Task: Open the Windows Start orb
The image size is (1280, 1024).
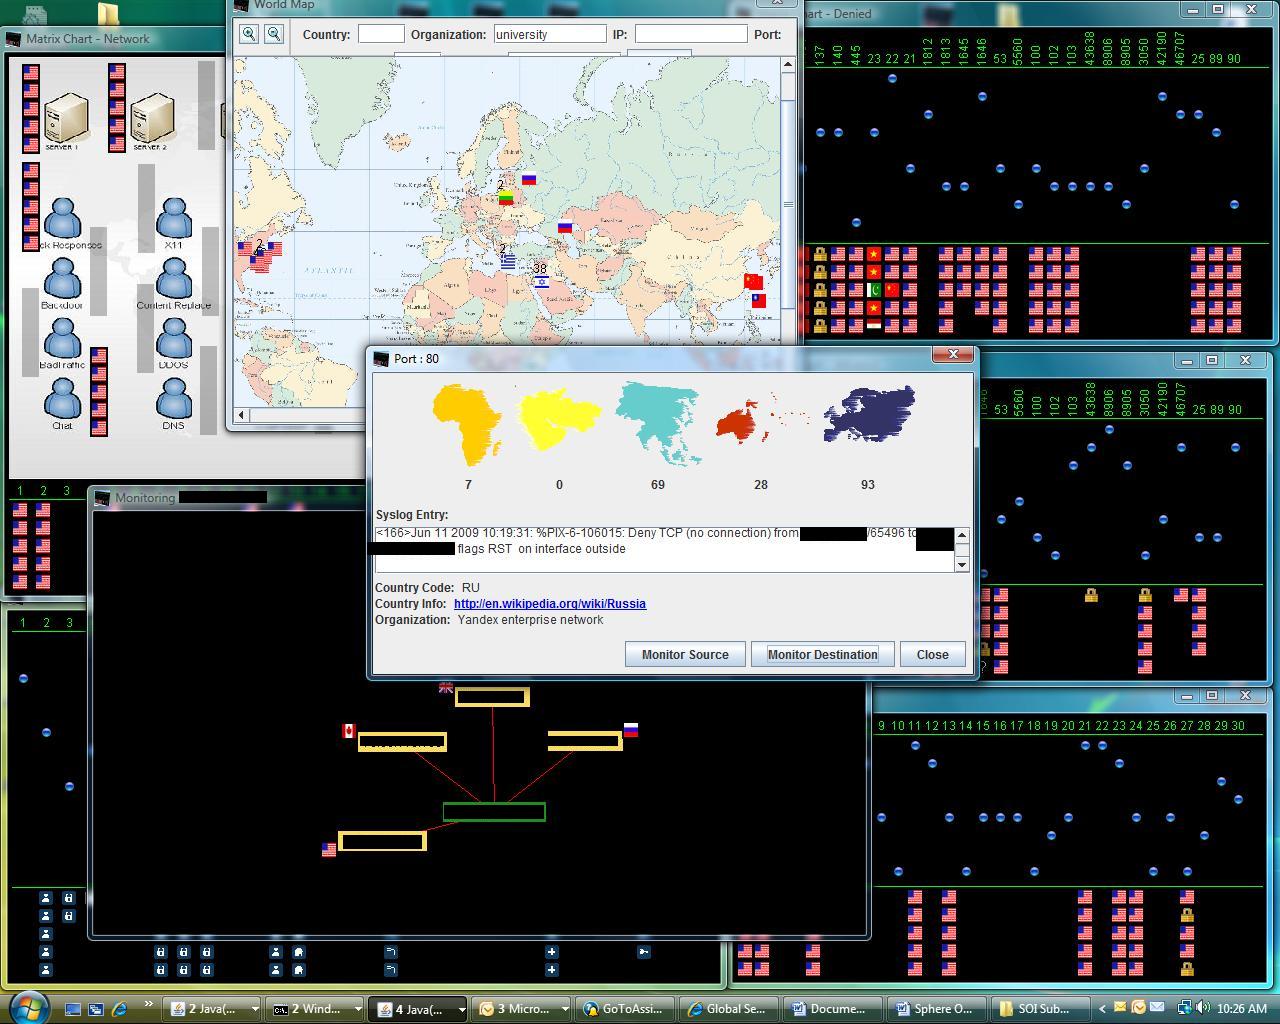Action: pyautogui.click(x=28, y=1006)
